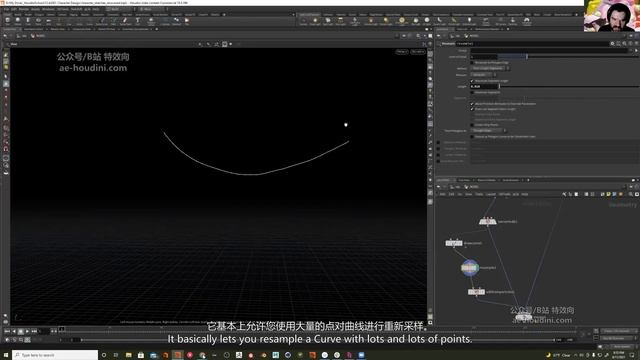
Task: Open the File menu
Action: 7,9
